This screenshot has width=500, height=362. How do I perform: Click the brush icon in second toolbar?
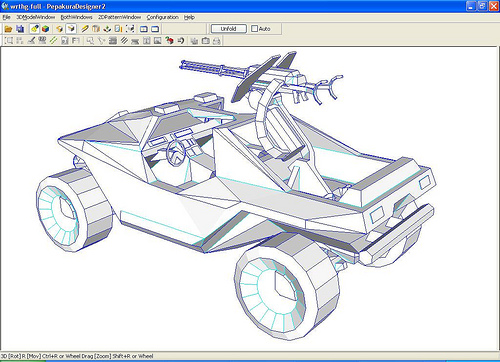click(31, 41)
